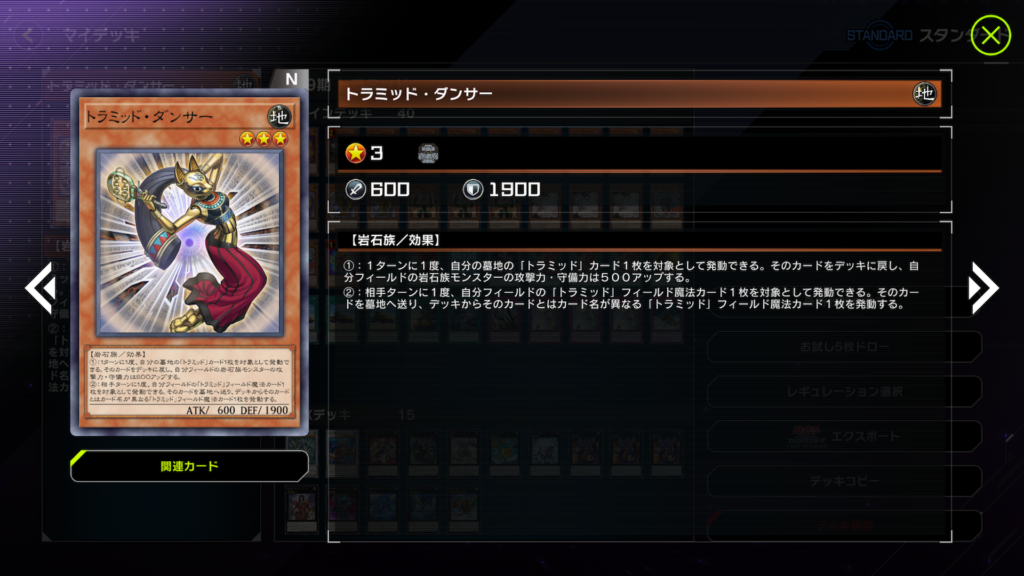Image resolution: width=1024 pixels, height=576 pixels.
Task: Click the back arrow near マイデッキ
Action: [27, 35]
